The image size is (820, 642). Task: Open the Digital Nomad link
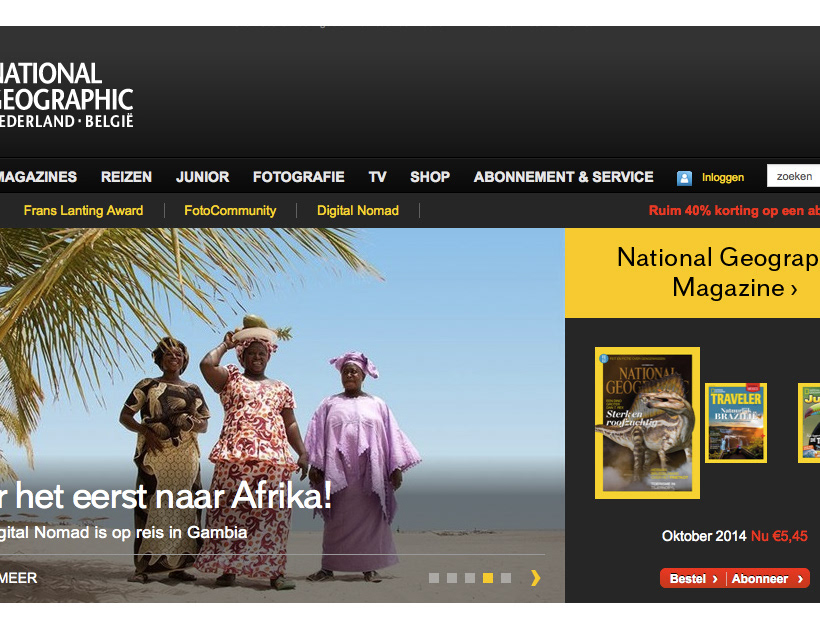coord(358,210)
